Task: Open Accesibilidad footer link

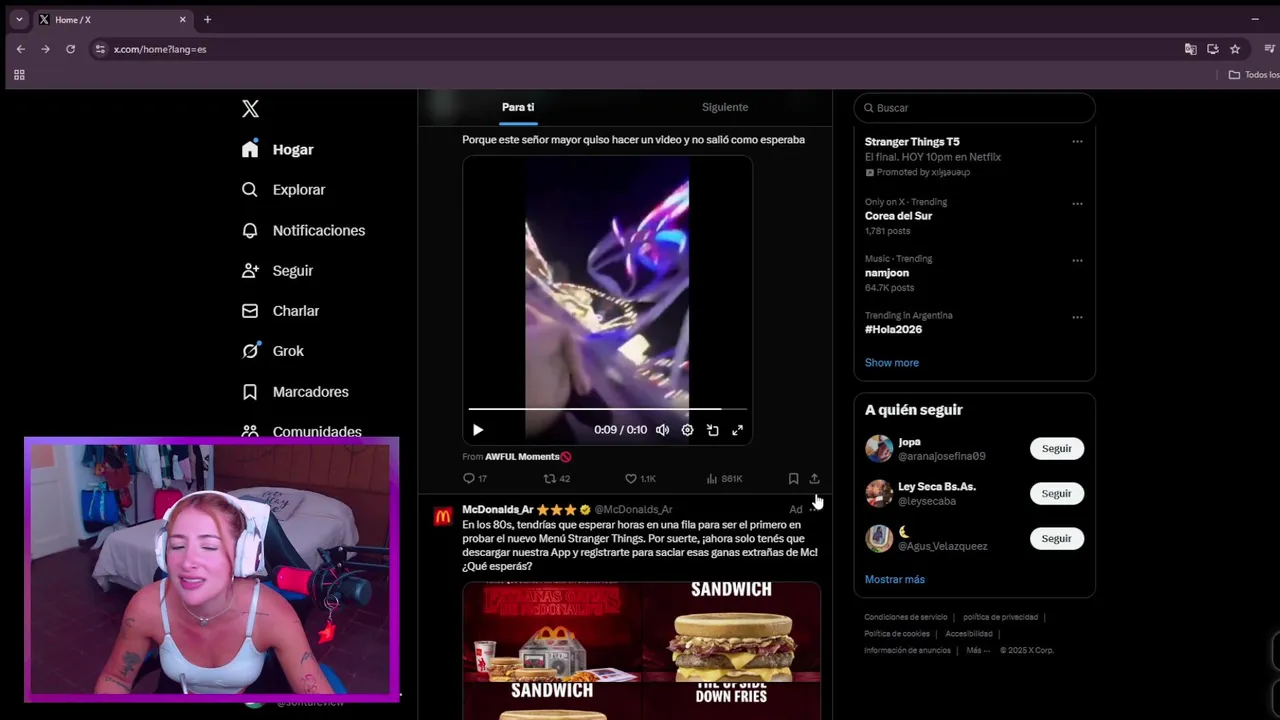Action: pyautogui.click(x=969, y=634)
